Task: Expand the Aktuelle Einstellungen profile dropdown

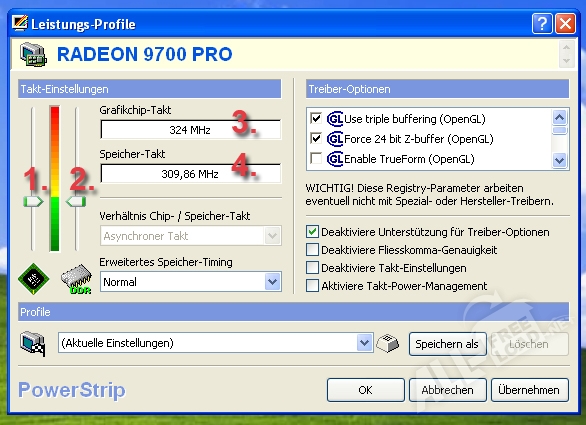Action: point(216,343)
